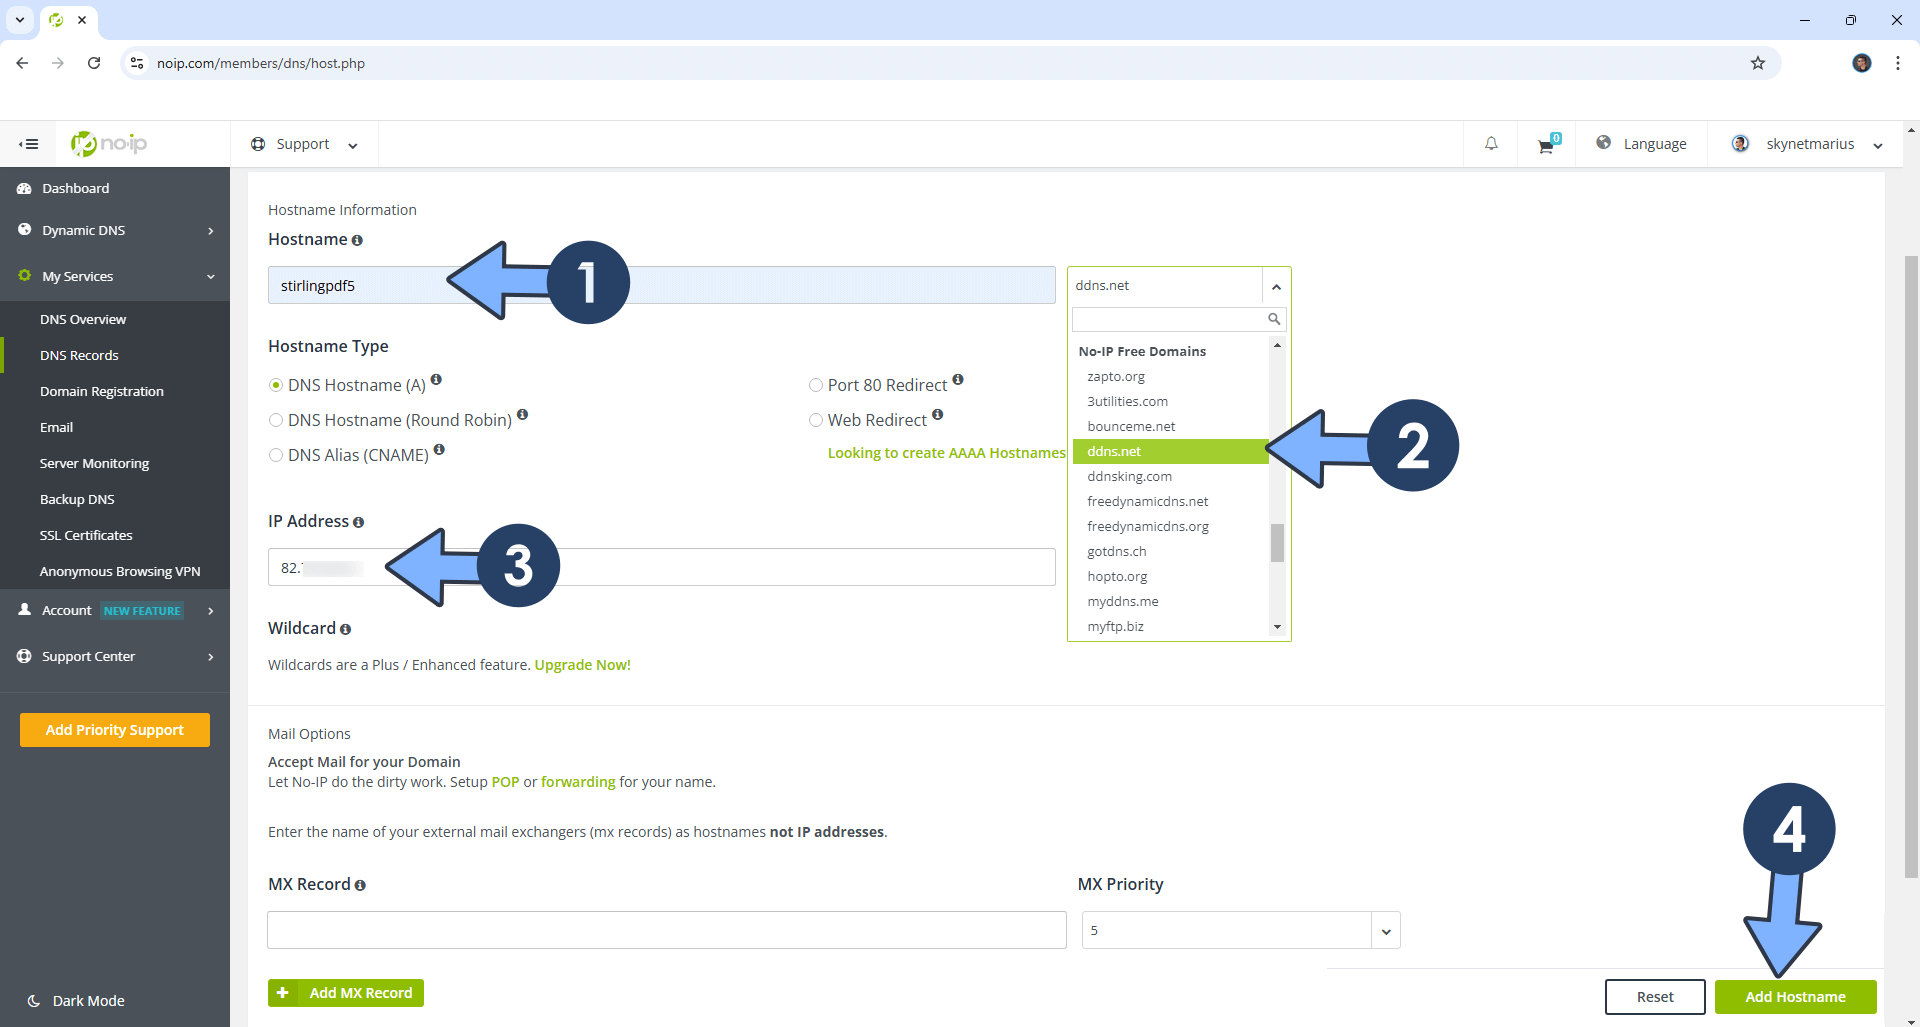Click Add MX Record button
The height and width of the screenshot is (1027, 1920).
point(346,993)
